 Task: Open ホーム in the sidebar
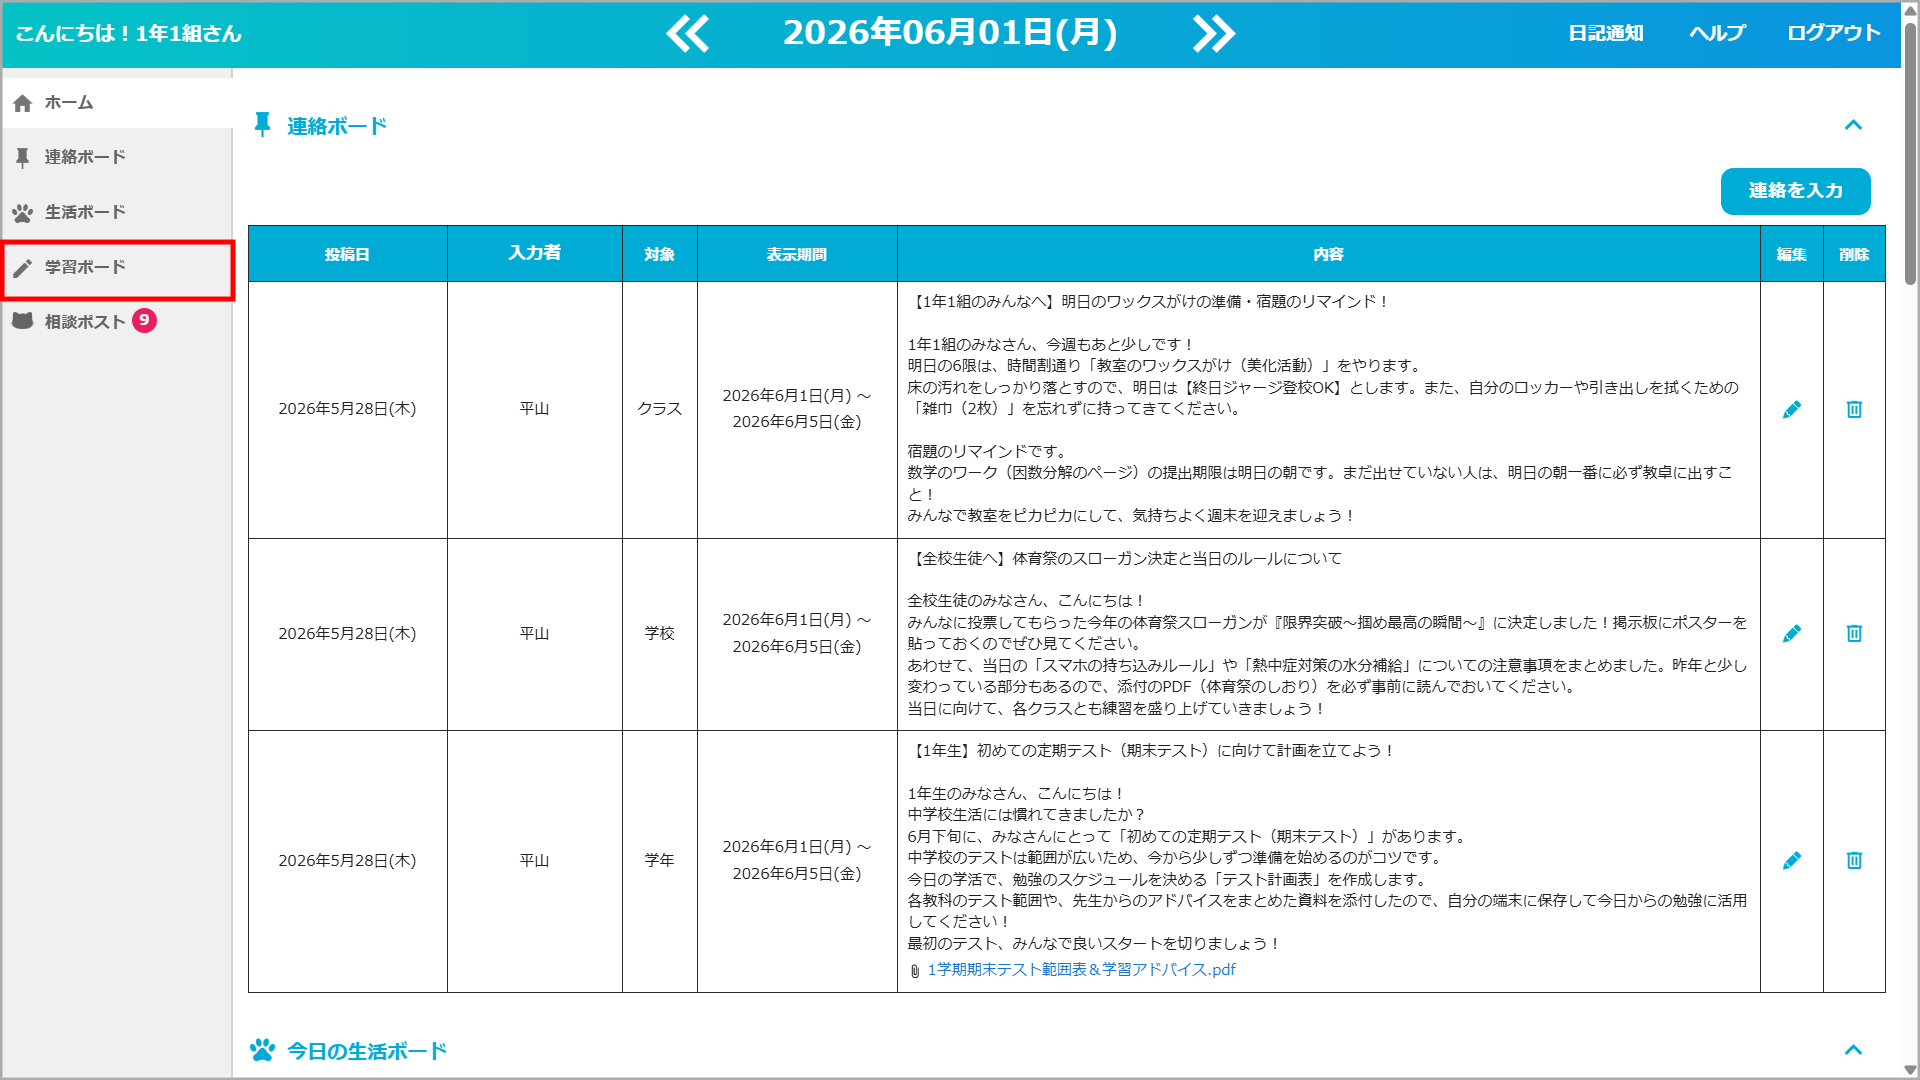point(117,102)
